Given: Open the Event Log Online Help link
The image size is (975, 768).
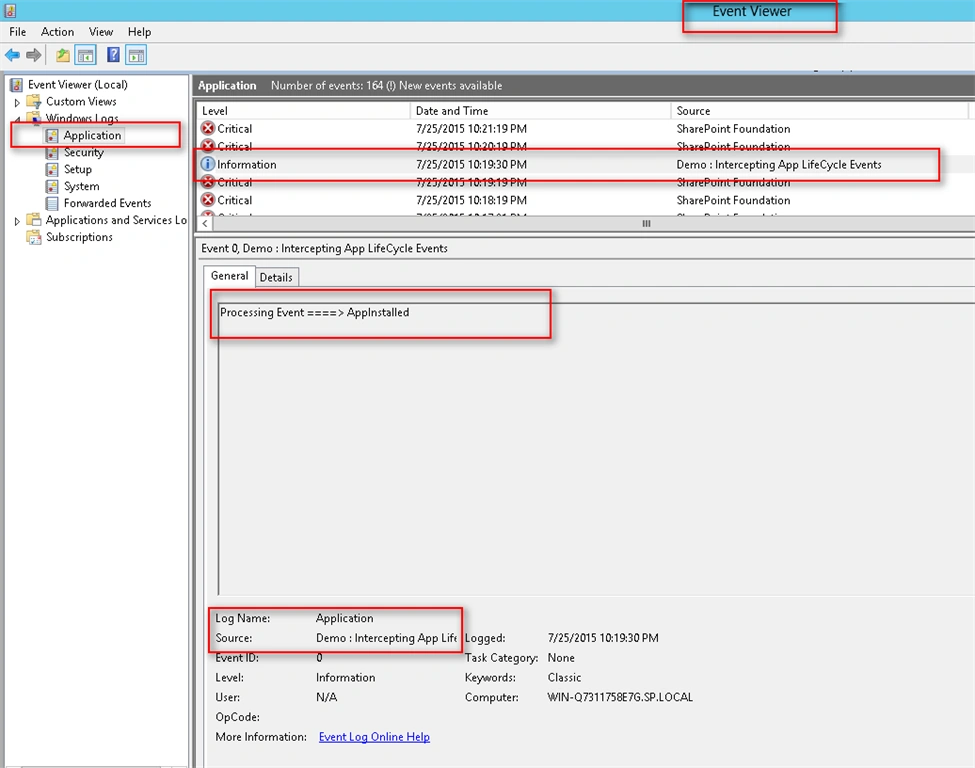Looking at the screenshot, I should click(374, 737).
